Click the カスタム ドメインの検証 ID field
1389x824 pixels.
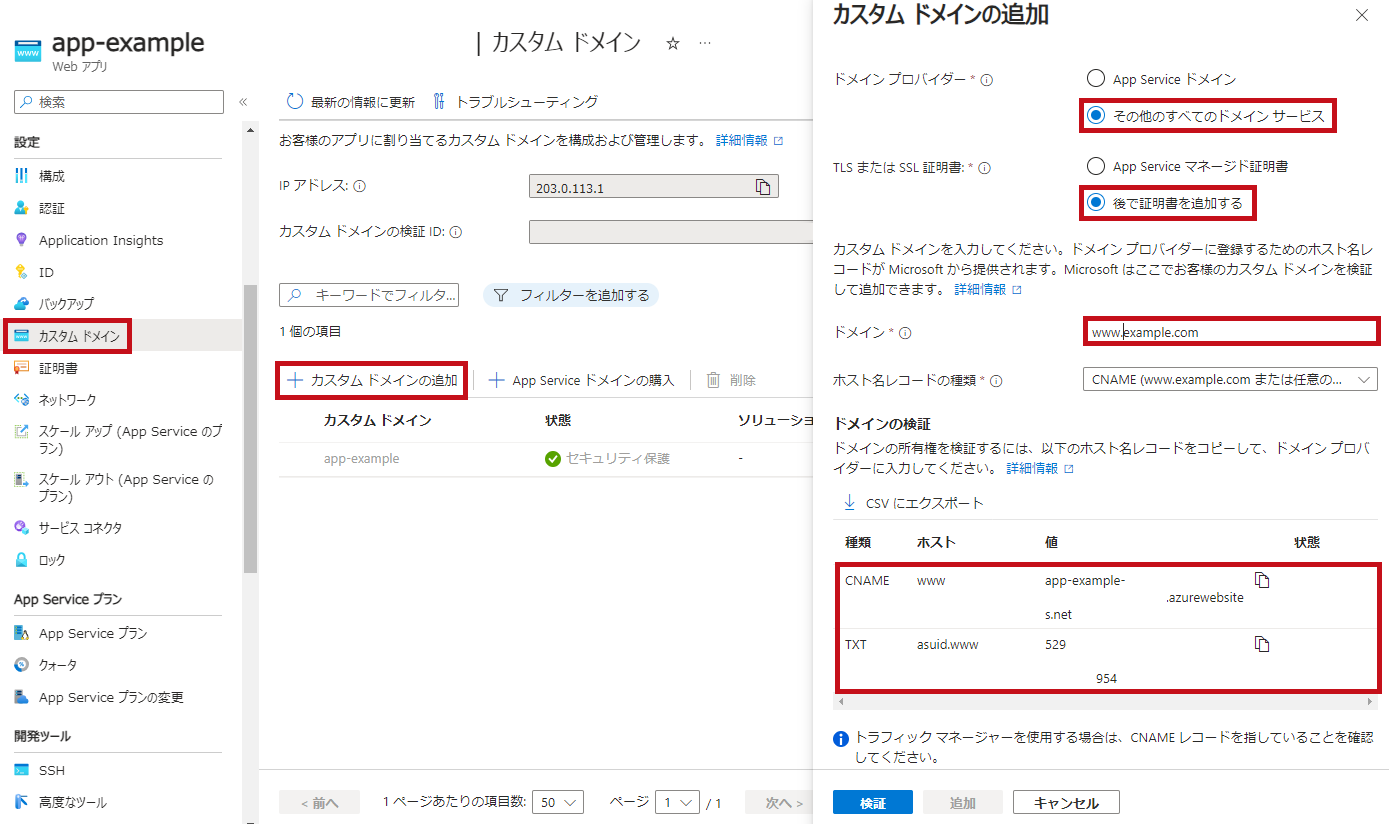coord(672,232)
